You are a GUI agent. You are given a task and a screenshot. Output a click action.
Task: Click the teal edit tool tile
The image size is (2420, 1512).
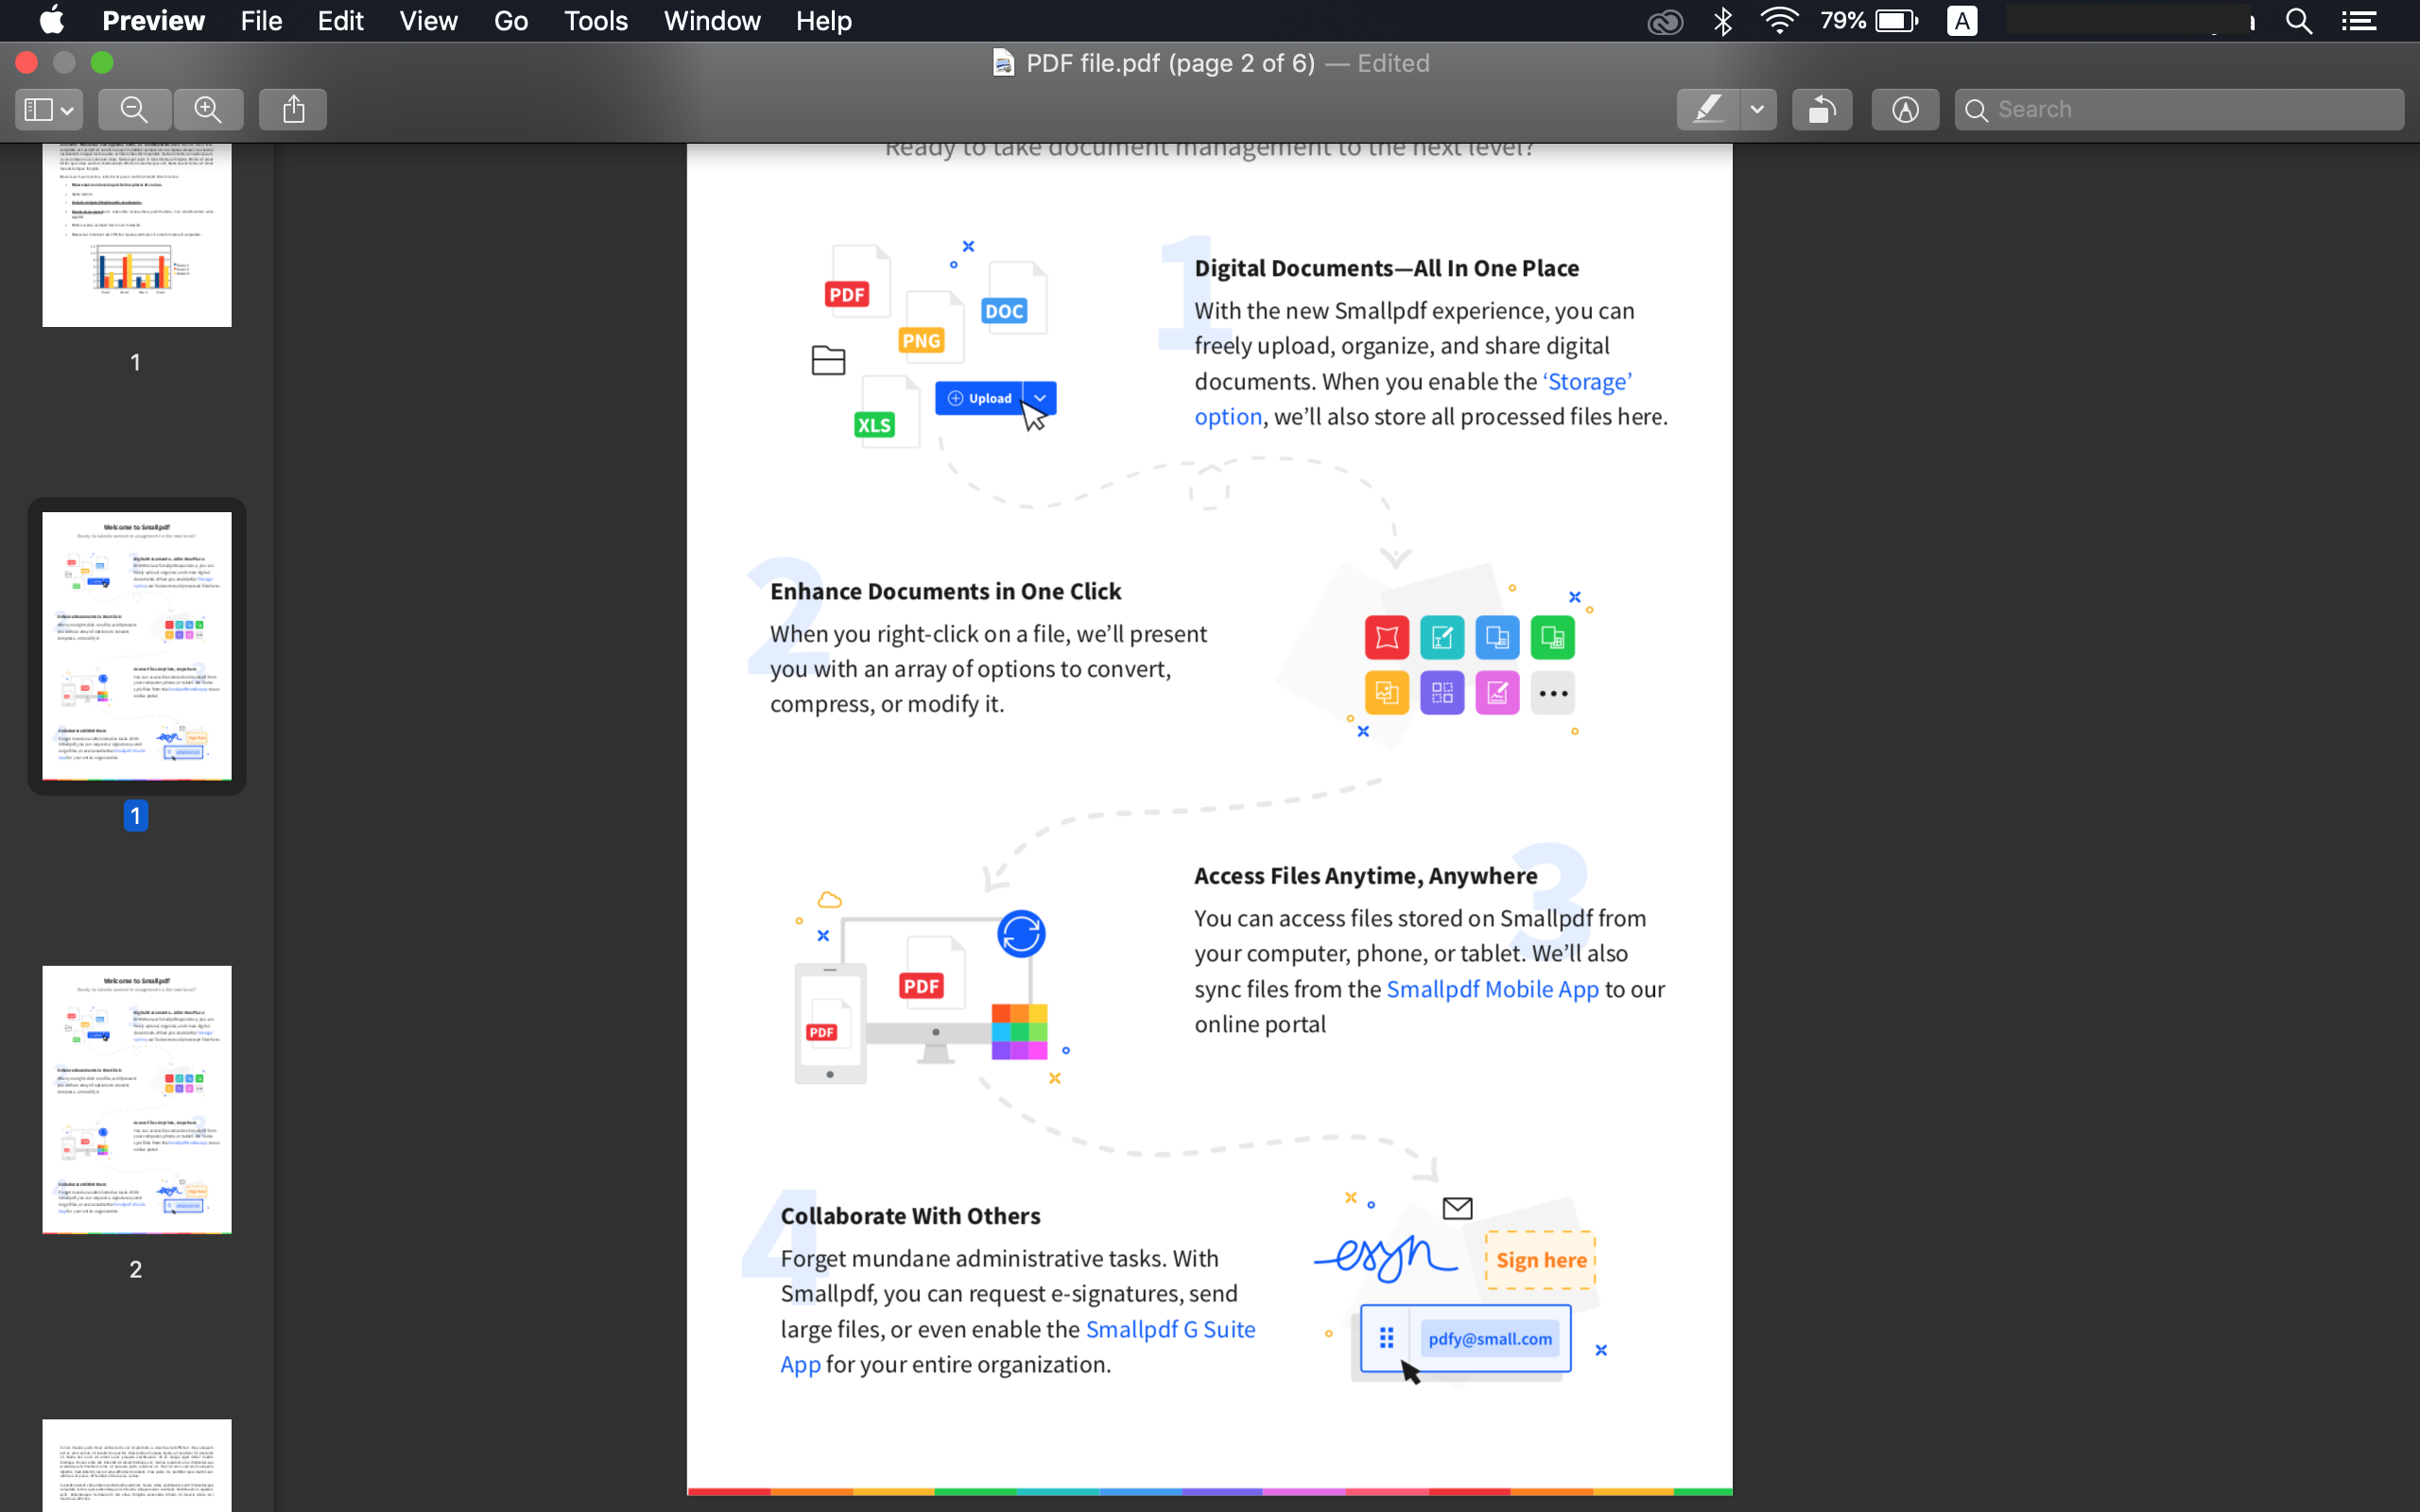click(x=1442, y=637)
